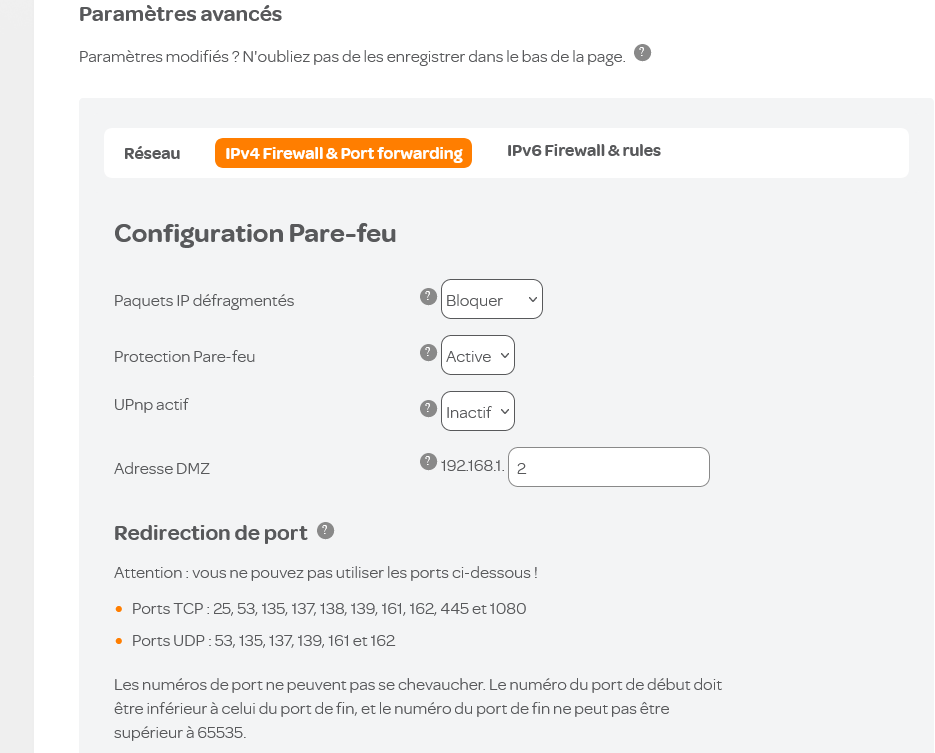
Task: Expand the Paquets IP défragmentés dropdown
Action: (492, 300)
